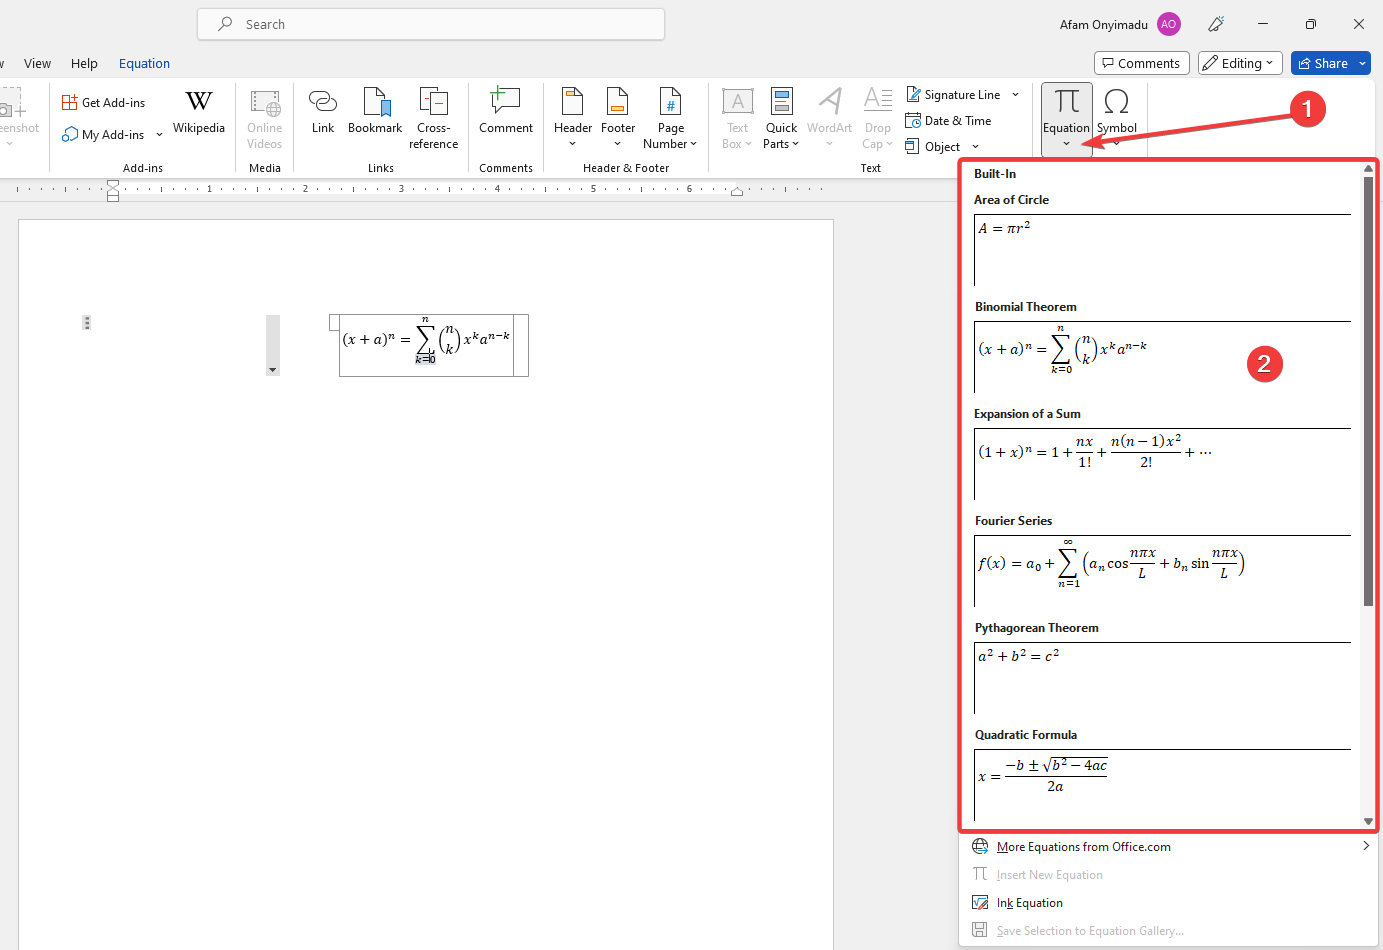Add a new Comment from the ribbon
The width and height of the screenshot is (1383, 950).
(505, 112)
